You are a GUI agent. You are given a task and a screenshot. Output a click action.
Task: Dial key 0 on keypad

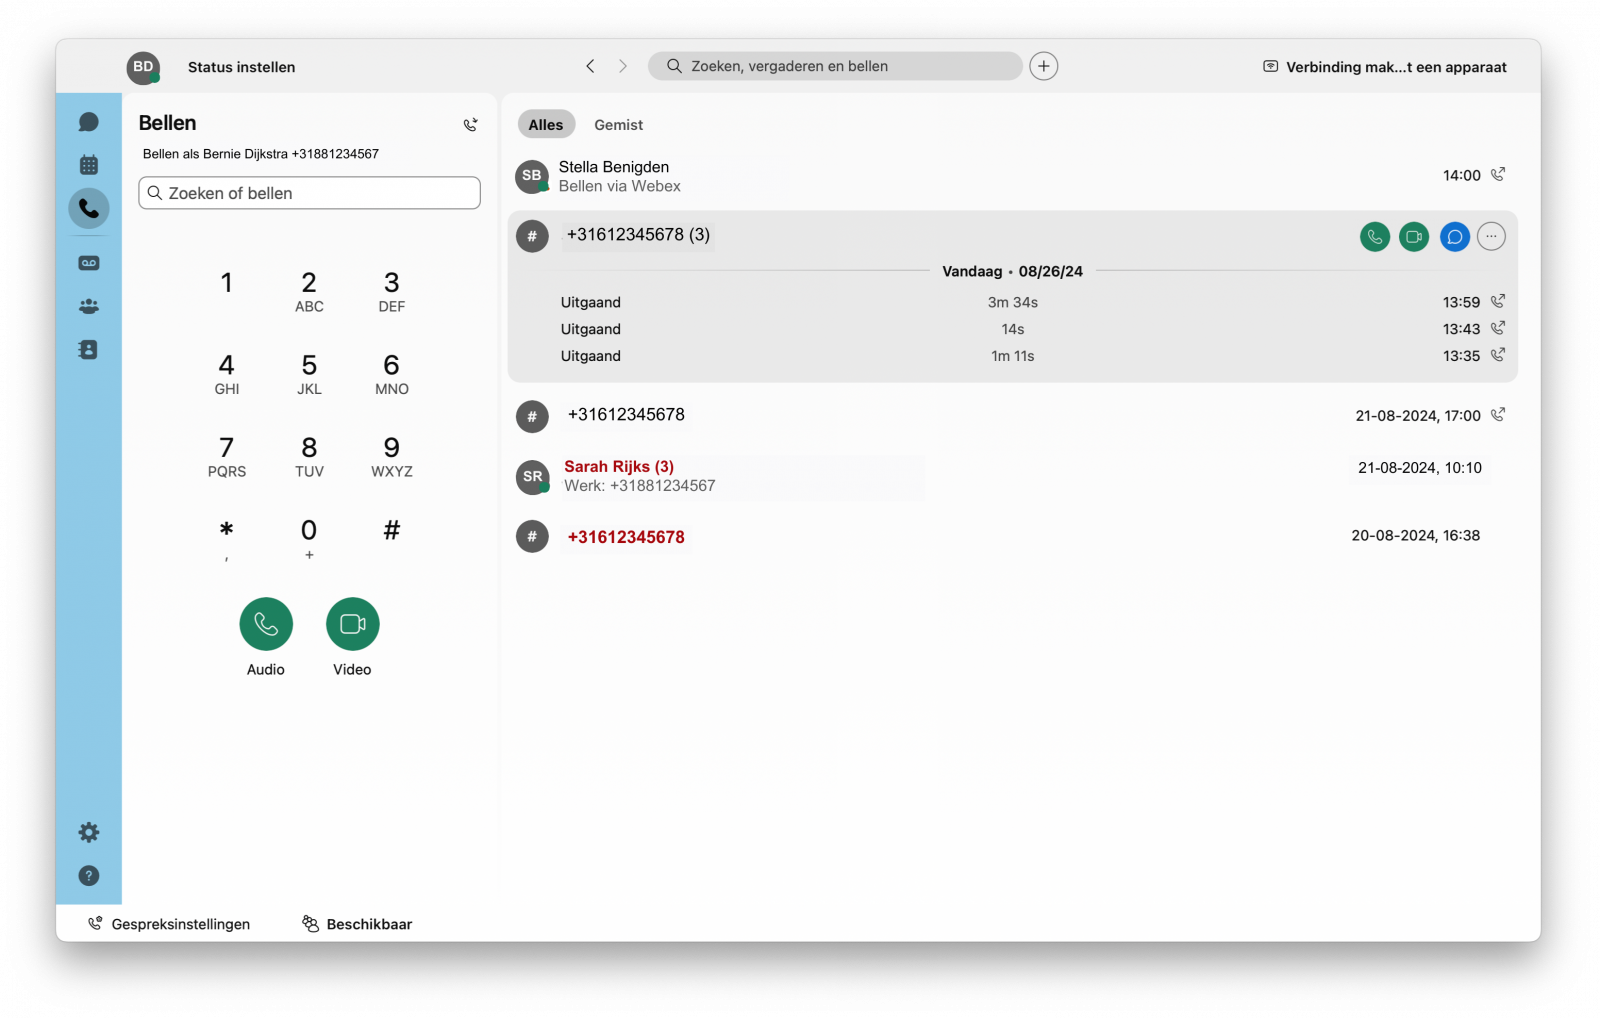point(309,538)
